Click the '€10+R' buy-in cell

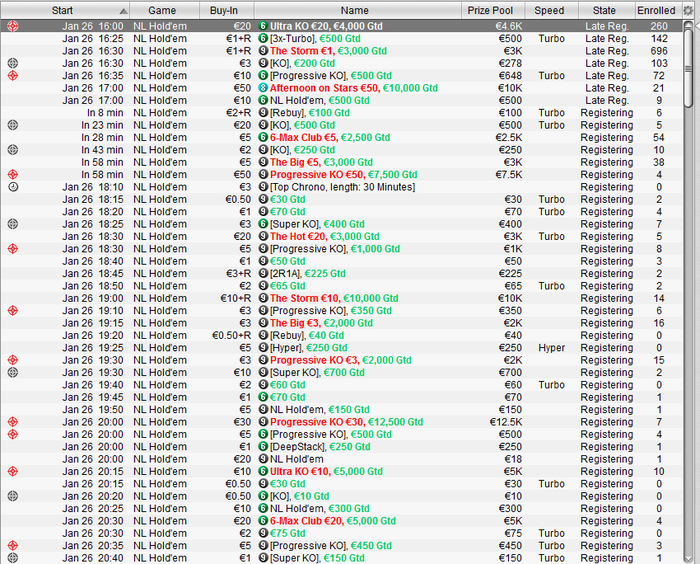coord(236,298)
